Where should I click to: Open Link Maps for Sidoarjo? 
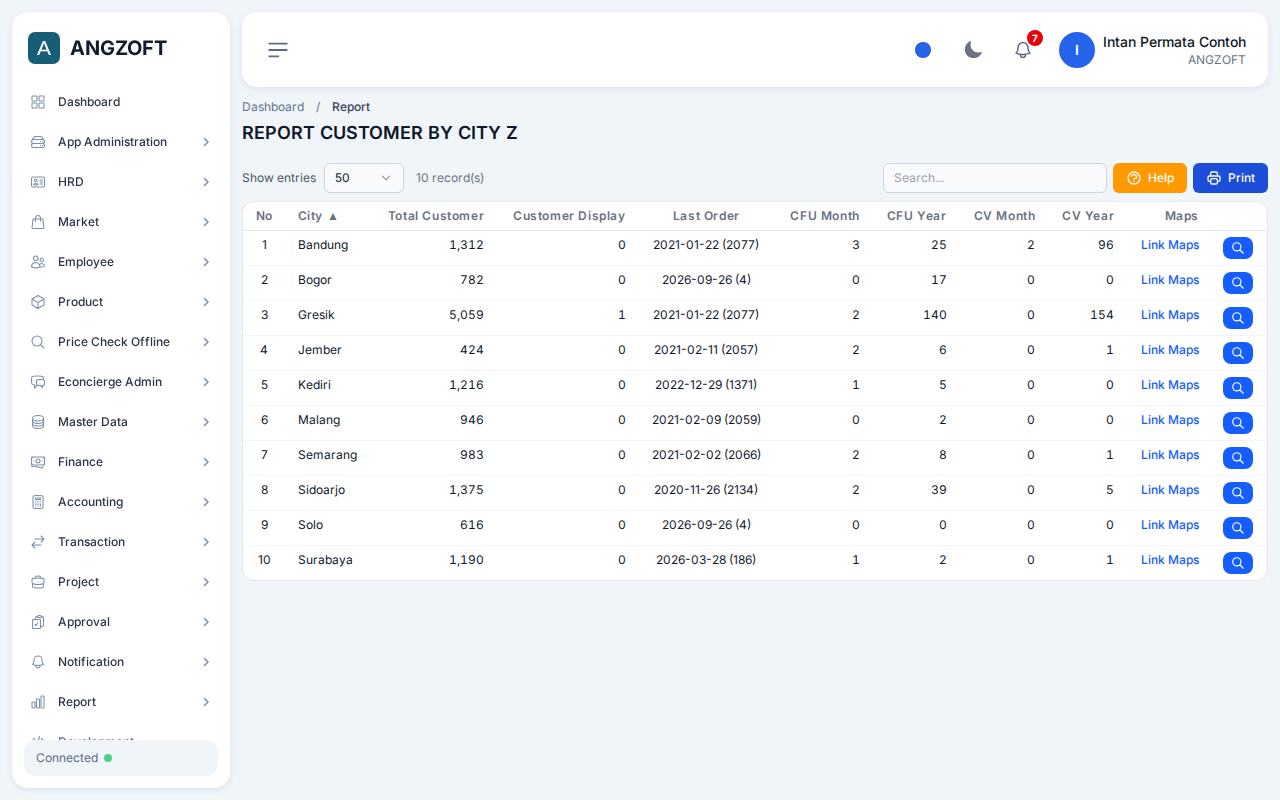1170,490
